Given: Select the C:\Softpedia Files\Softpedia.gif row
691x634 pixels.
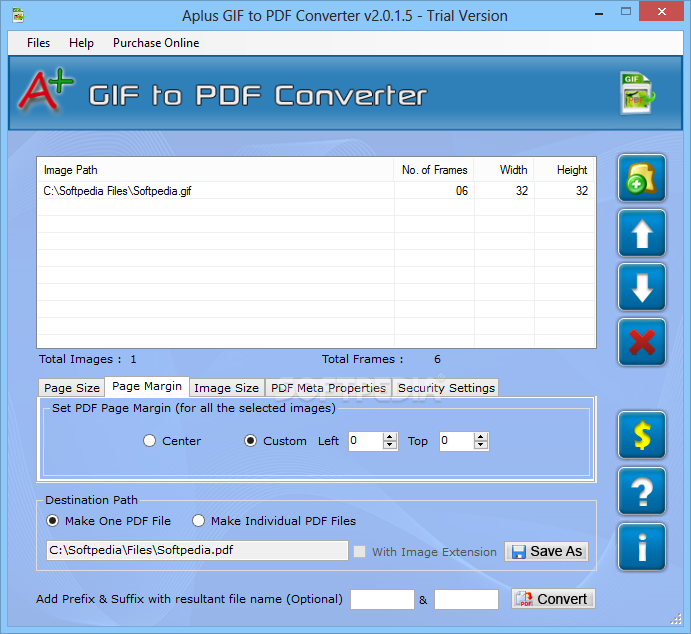Looking at the screenshot, I should (316, 191).
